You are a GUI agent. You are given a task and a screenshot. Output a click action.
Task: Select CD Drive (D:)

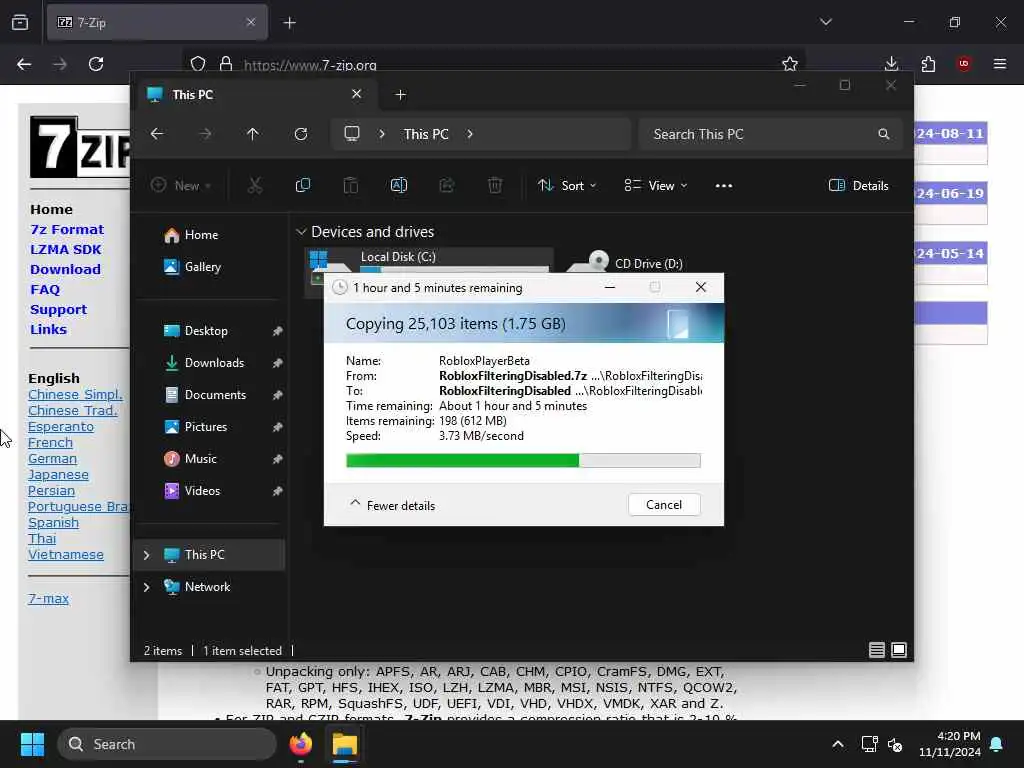coord(626,263)
